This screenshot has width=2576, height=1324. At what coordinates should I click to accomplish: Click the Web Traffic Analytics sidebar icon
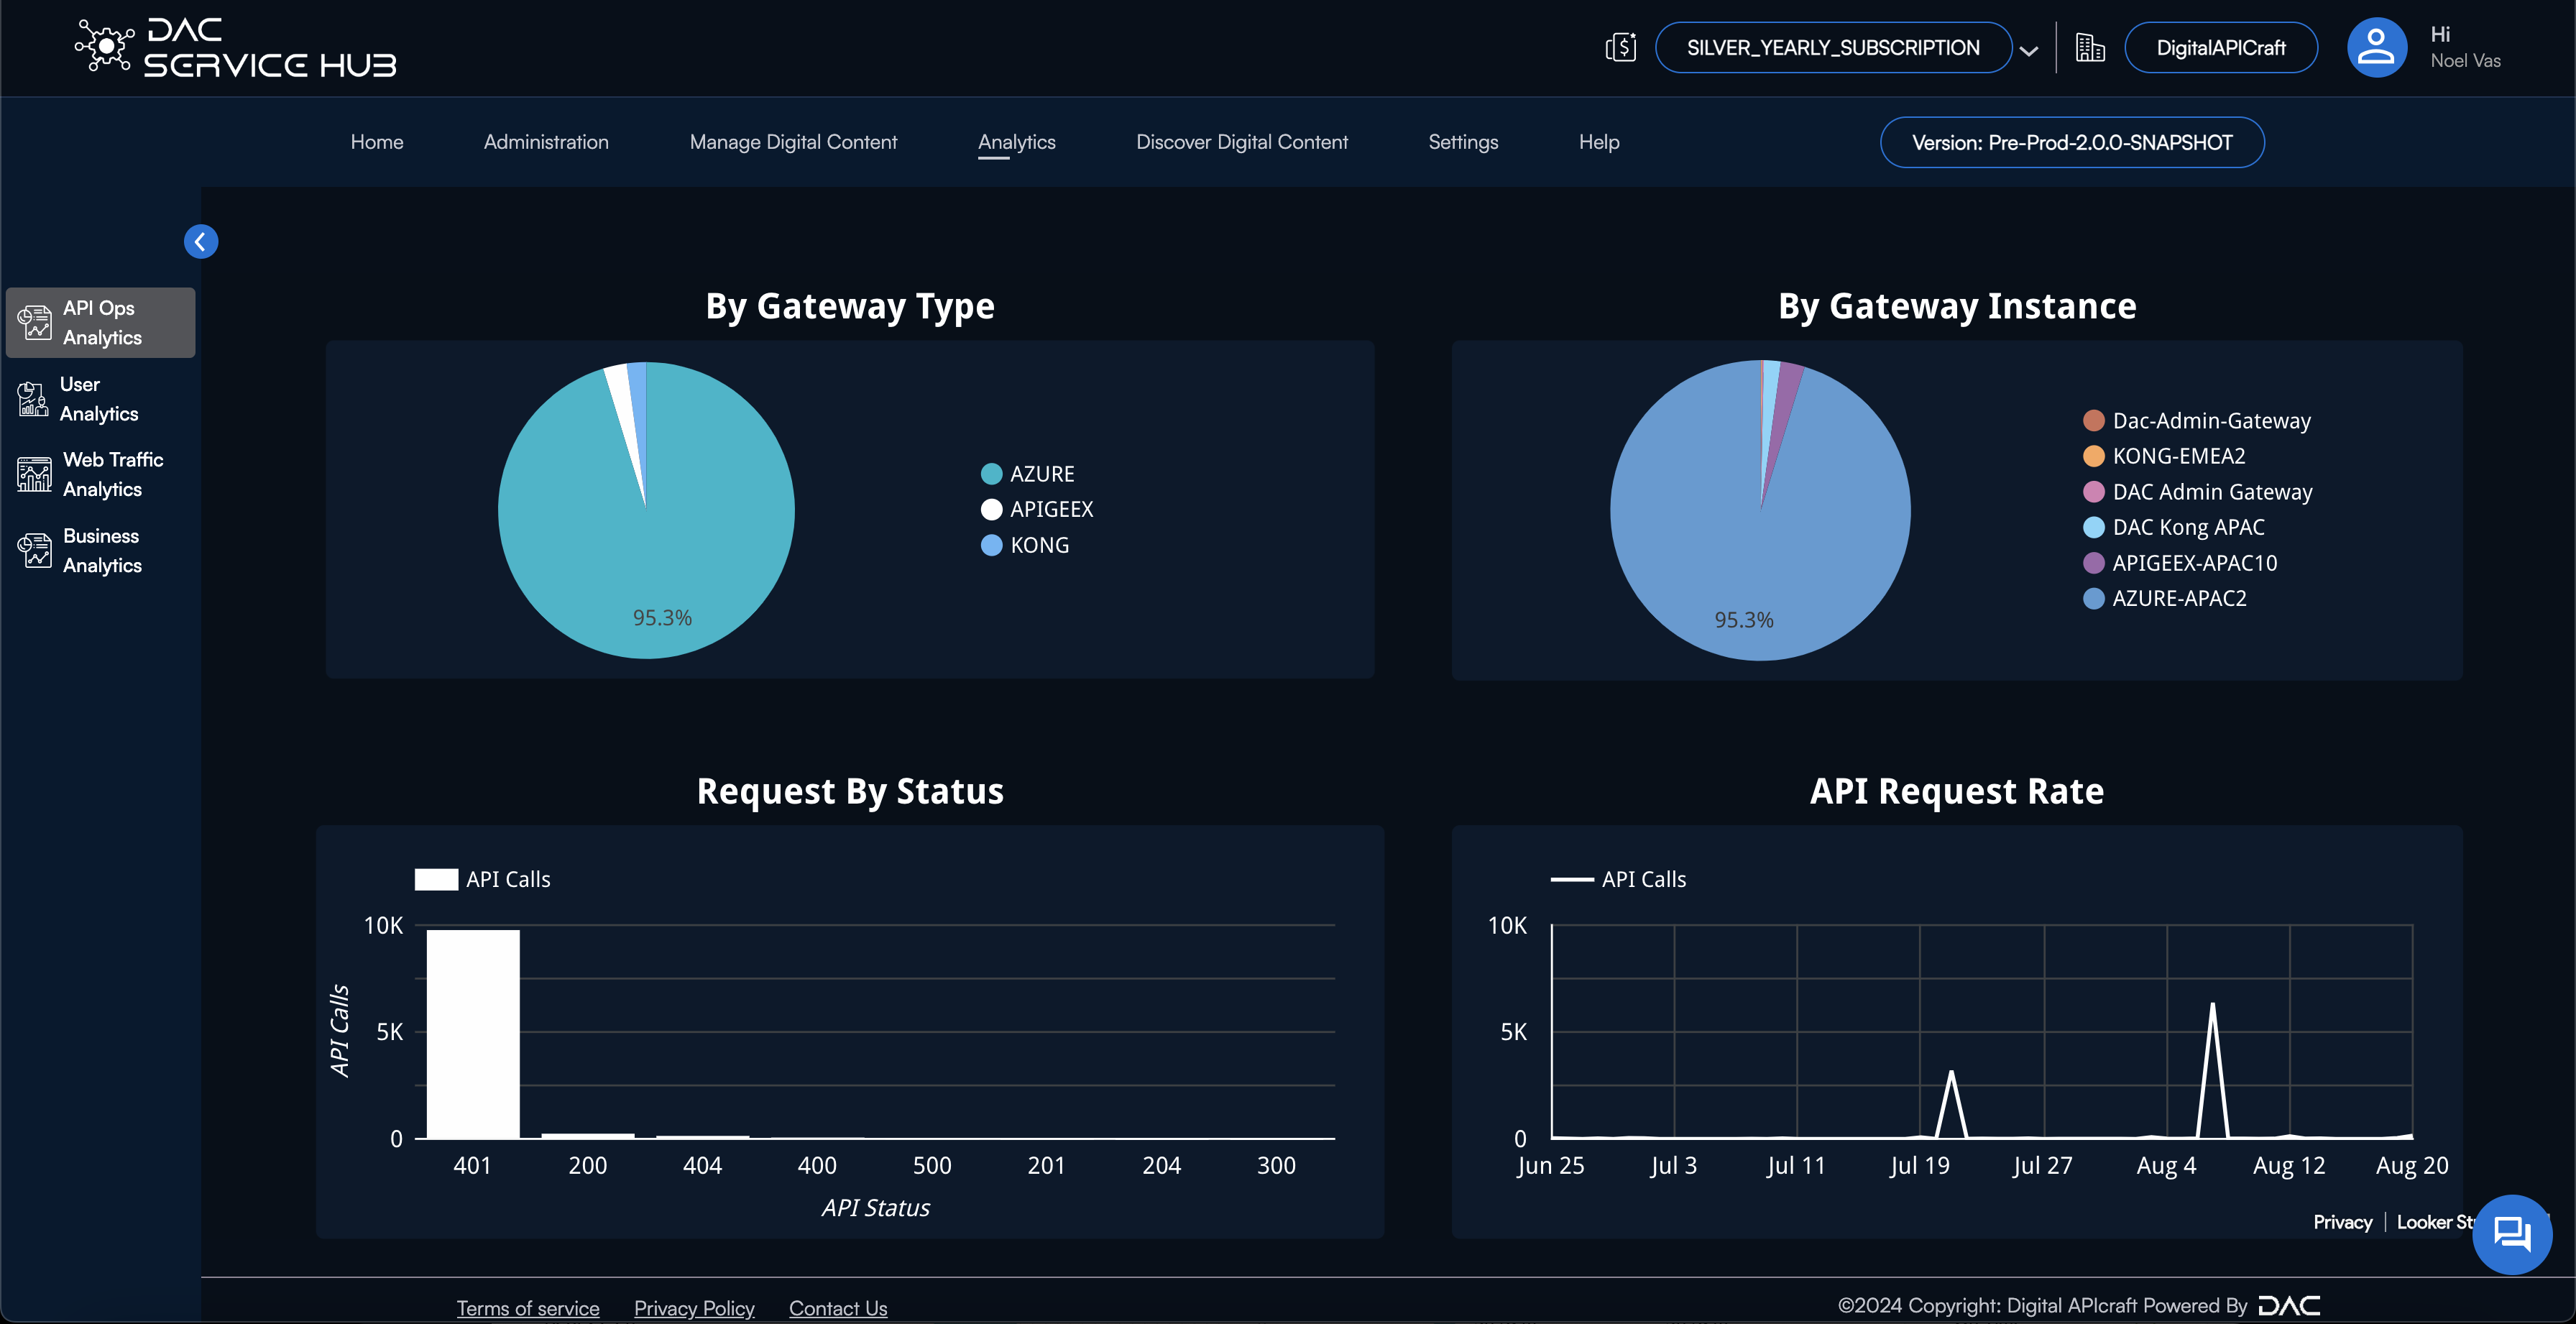(x=35, y=474)
